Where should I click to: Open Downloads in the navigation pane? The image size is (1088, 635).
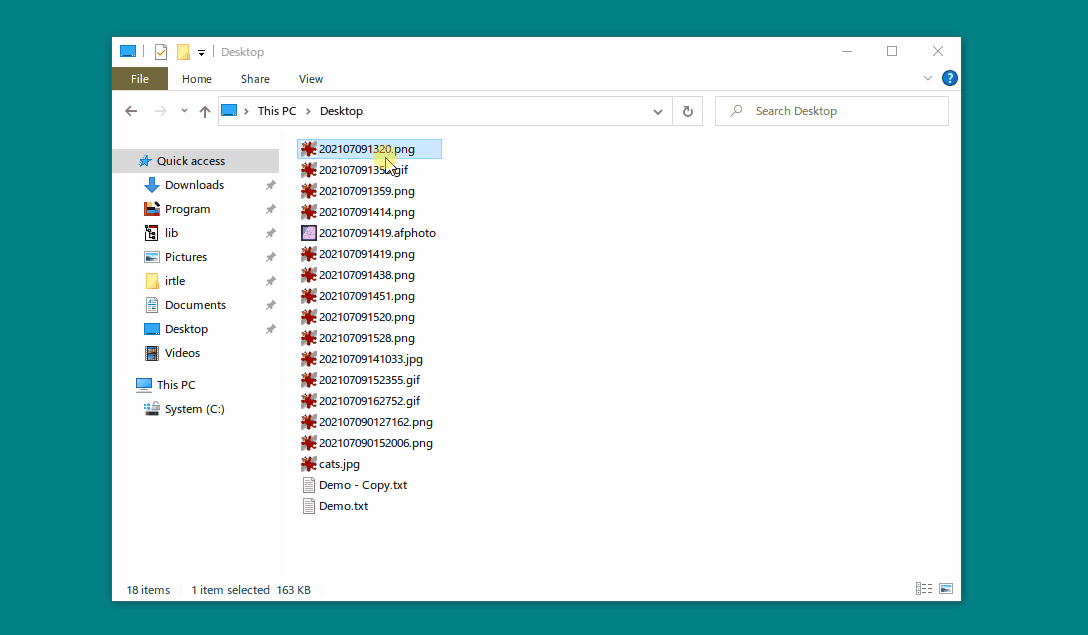196,185
